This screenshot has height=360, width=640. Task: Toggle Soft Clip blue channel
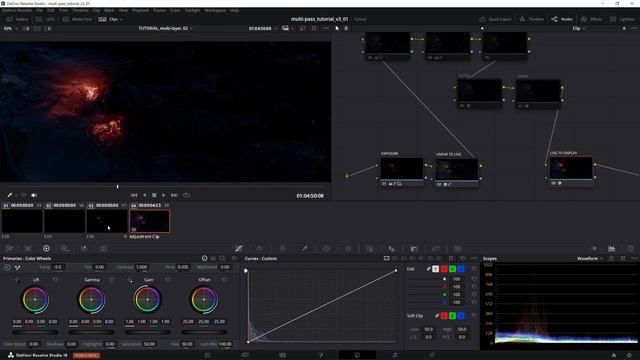point(461,316)
